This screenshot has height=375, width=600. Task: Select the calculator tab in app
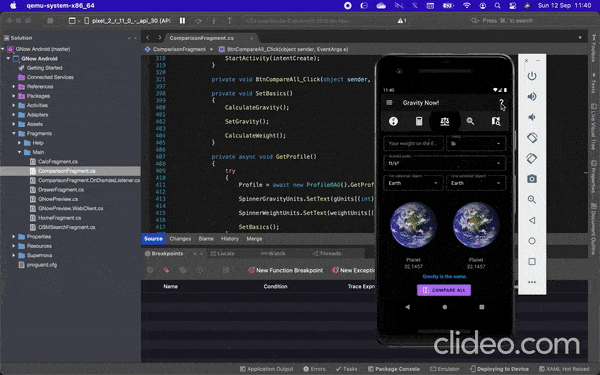(419, 121)
